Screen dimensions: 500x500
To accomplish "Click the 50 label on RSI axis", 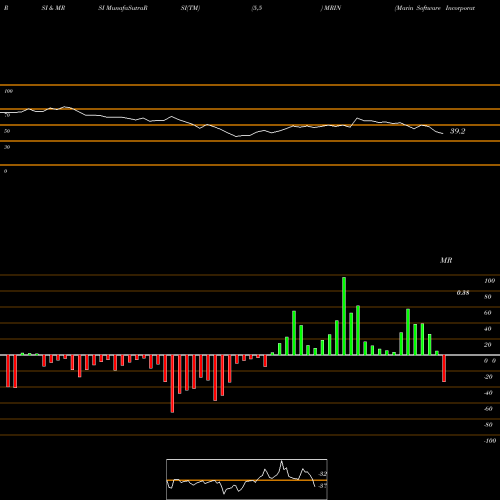I will [x=7, y=131].
